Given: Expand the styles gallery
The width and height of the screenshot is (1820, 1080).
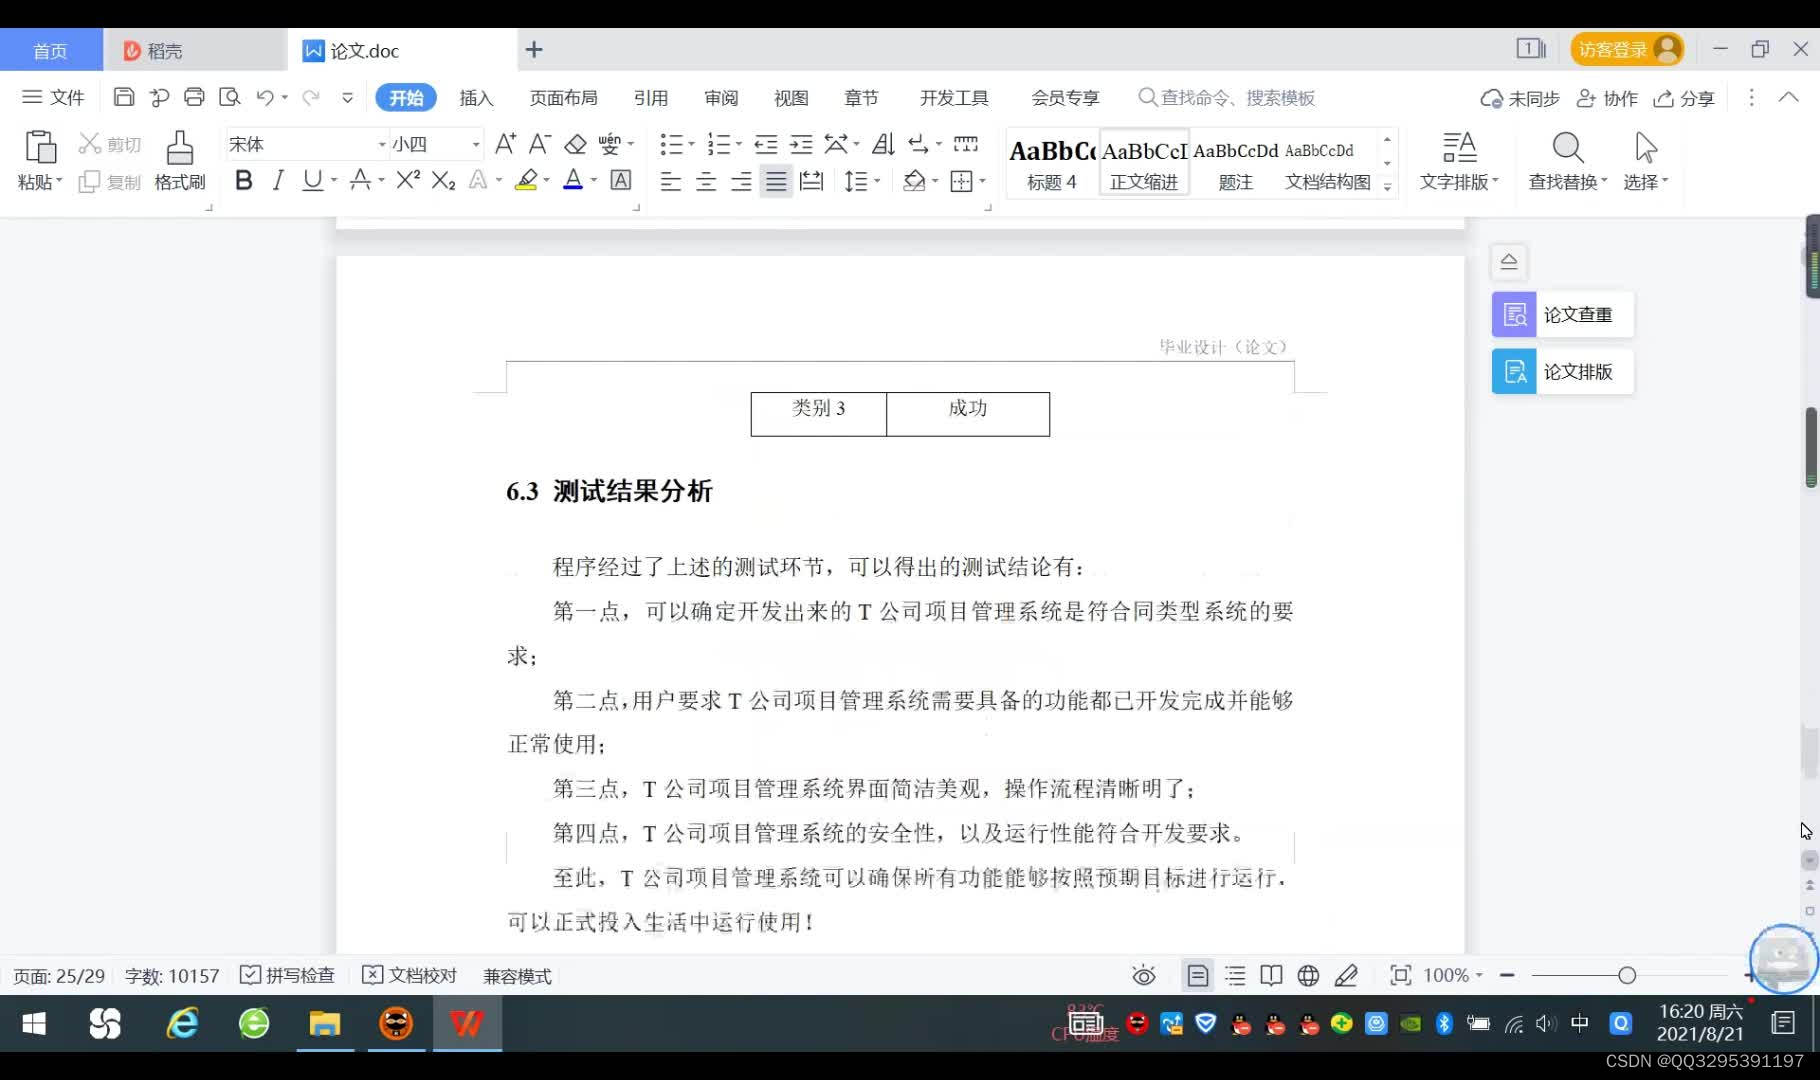Looking at the screenshot, I should (x=1387, y=186).
